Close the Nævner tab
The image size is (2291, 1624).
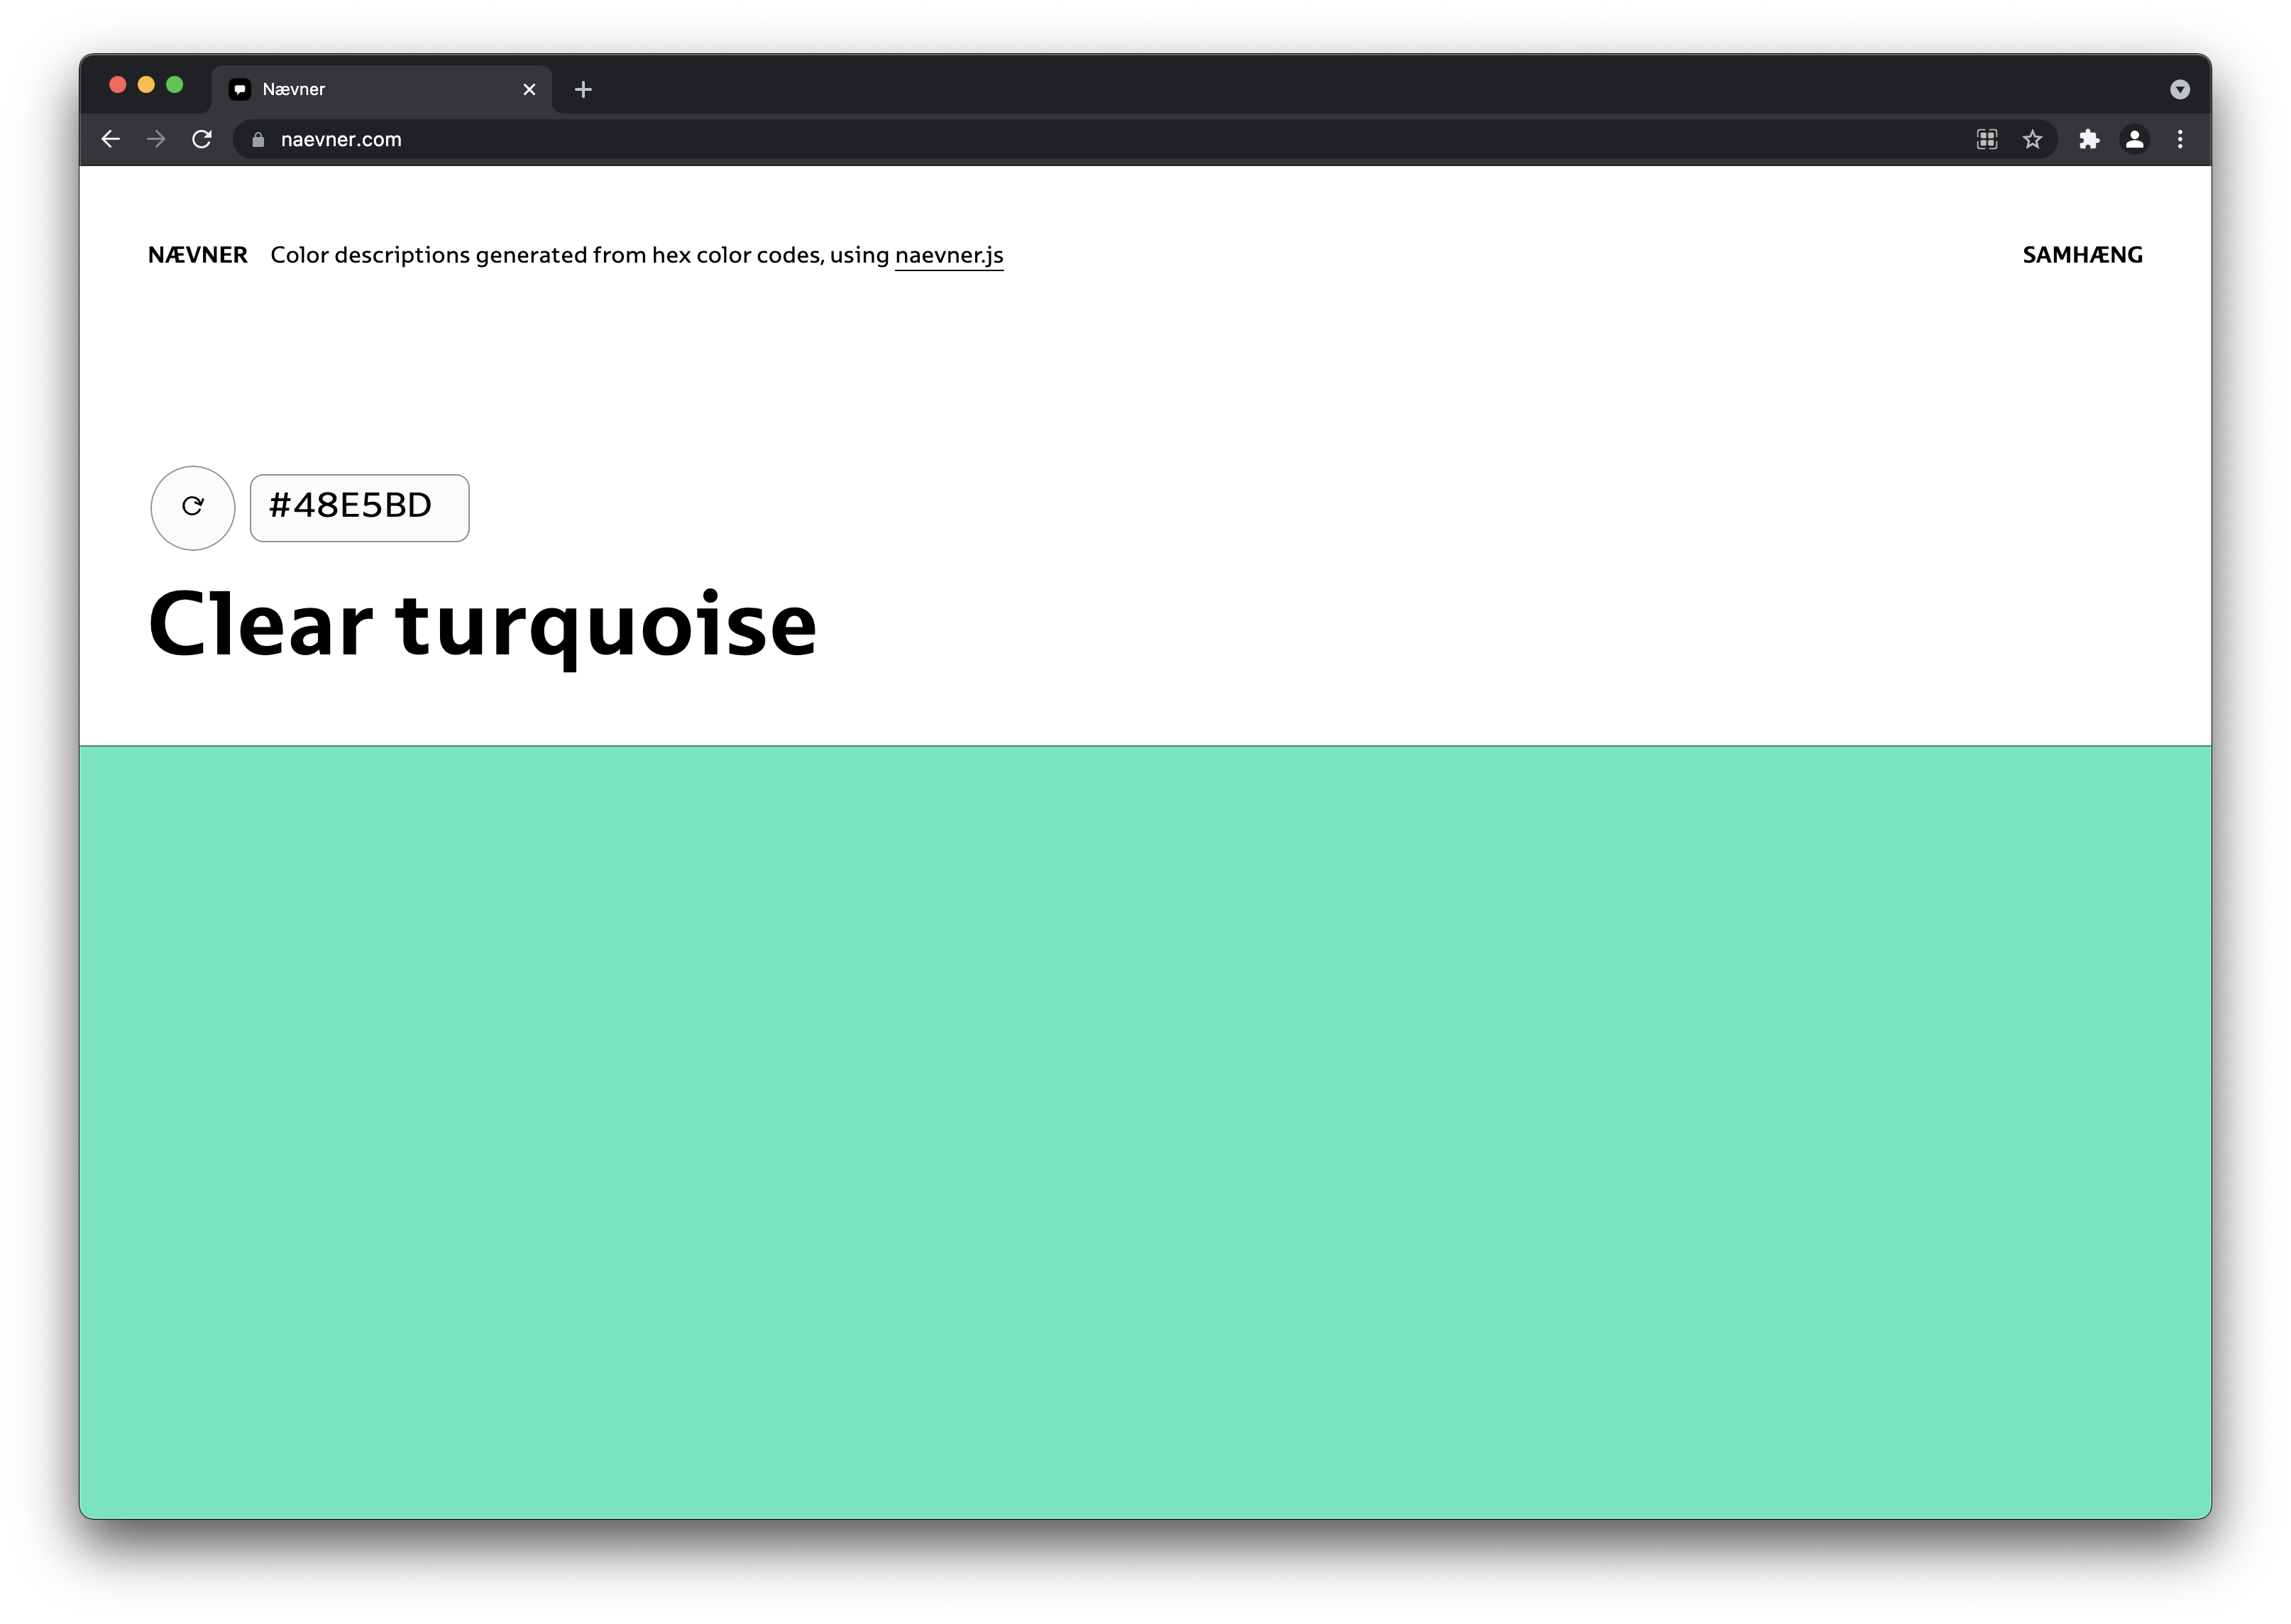[529, 89]
